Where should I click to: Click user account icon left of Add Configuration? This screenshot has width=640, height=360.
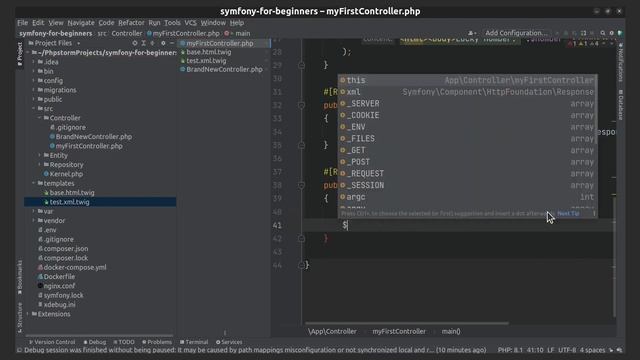pyautogui.click(x=471, y=33)
